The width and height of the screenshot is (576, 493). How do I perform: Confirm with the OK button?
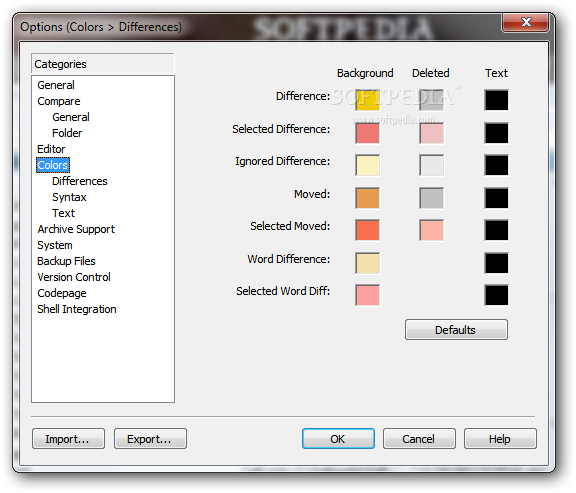tap(338, 439)
